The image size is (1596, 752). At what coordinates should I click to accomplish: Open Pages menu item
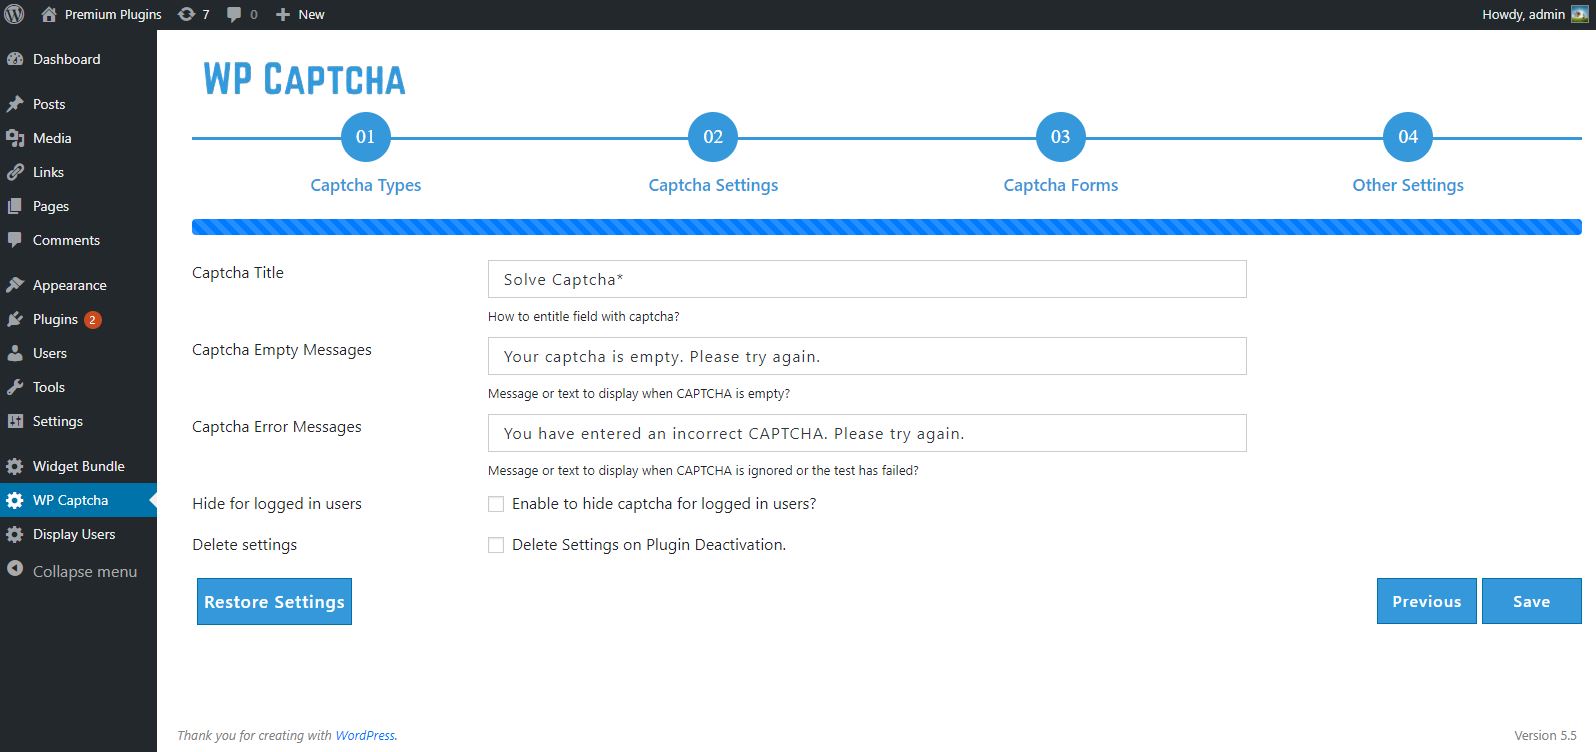point(78,206)
